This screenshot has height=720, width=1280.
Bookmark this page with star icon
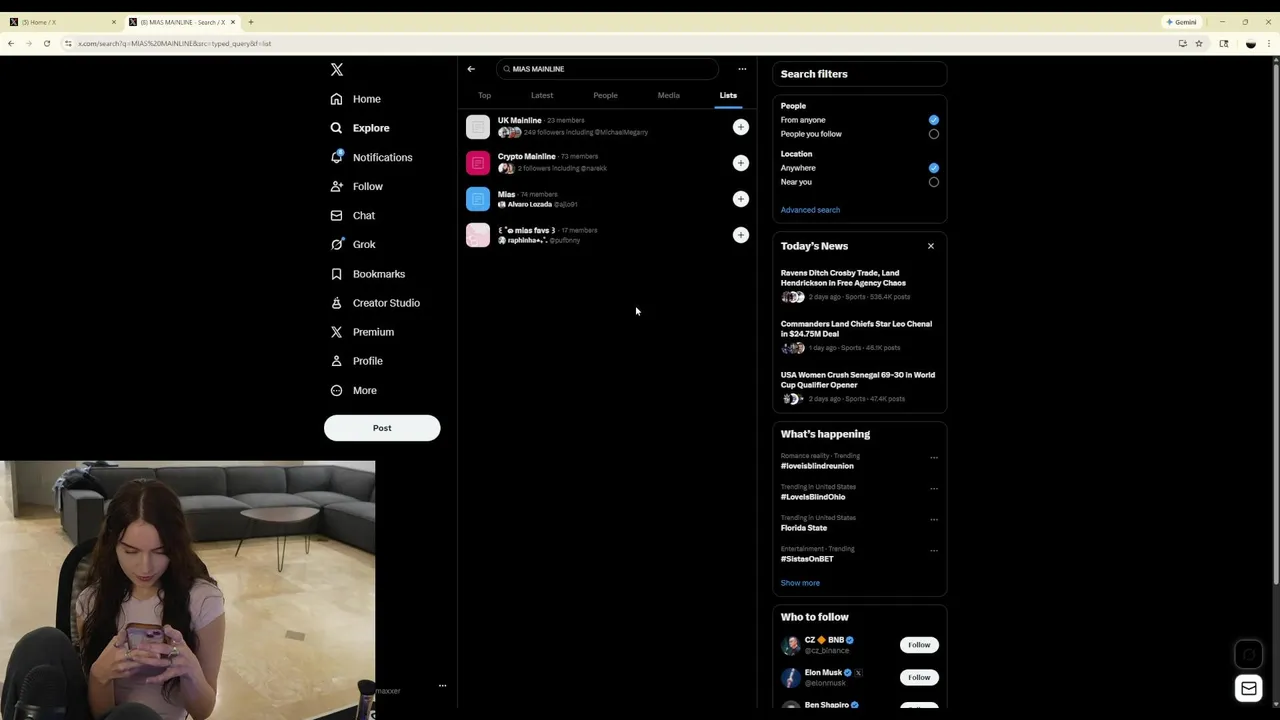(x=1199, y=44)
